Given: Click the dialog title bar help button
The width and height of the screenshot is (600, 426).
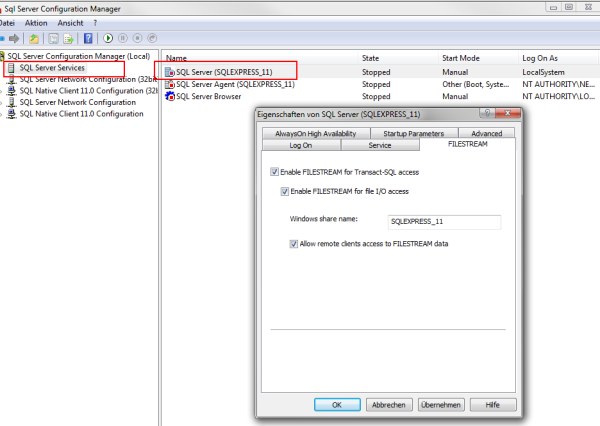Looking at the screenshot, I should click(x=487, y=113).
